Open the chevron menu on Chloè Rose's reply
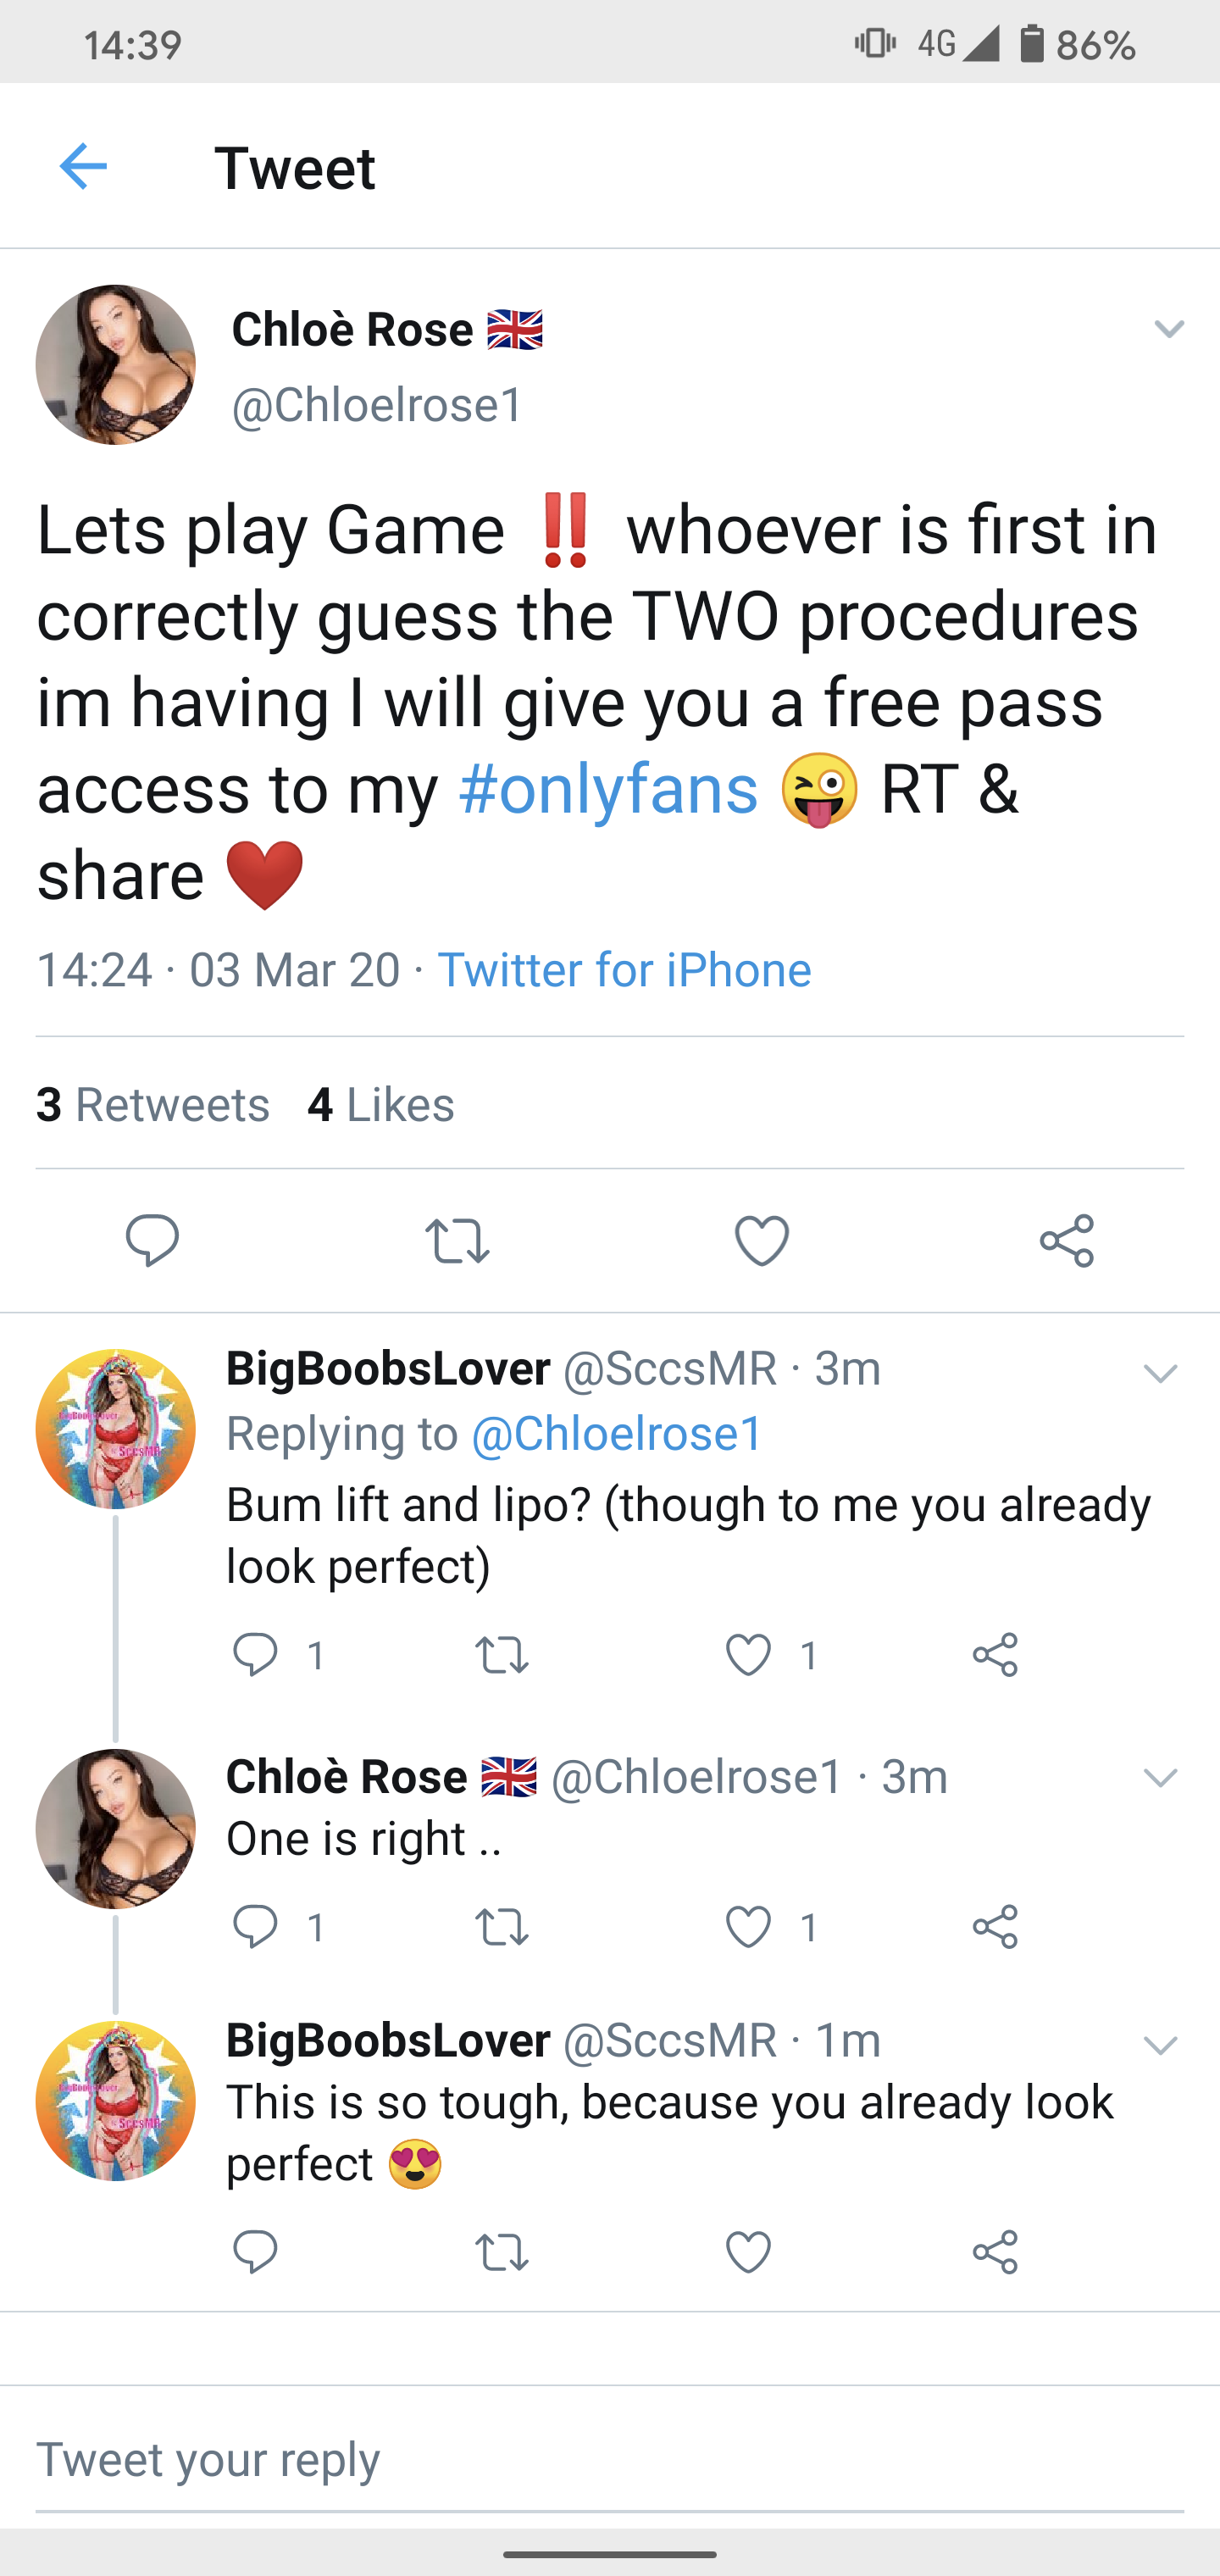 pos(1160,1779)
